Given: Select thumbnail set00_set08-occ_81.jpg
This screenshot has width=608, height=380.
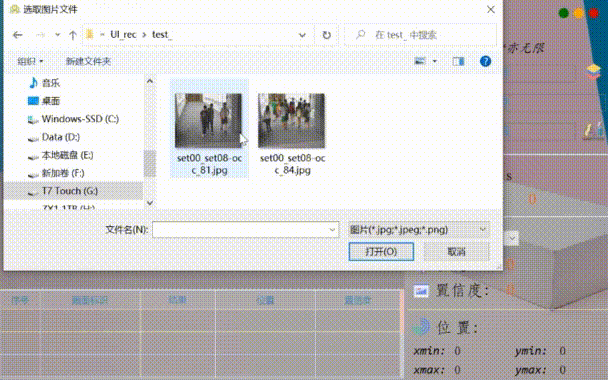Looking at the screenshot, I should point(209,129).
